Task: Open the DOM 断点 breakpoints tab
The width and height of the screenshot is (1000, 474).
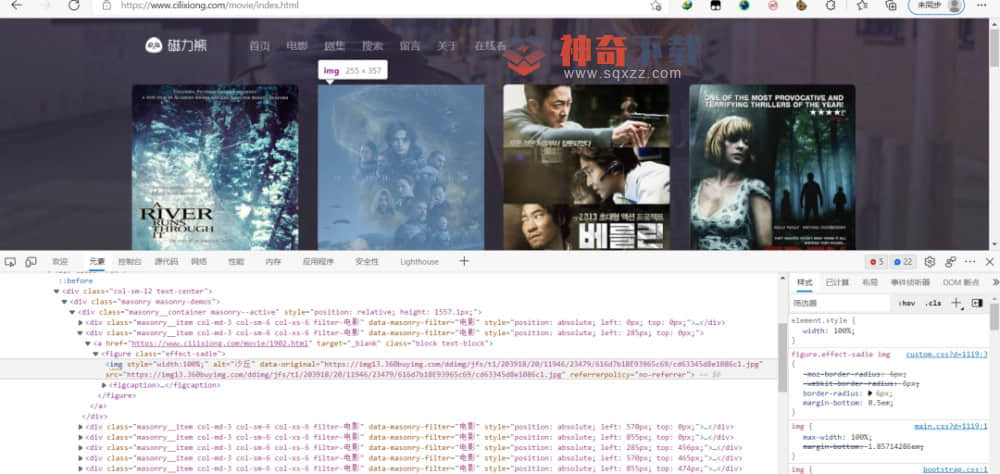Action: (961, 282)
